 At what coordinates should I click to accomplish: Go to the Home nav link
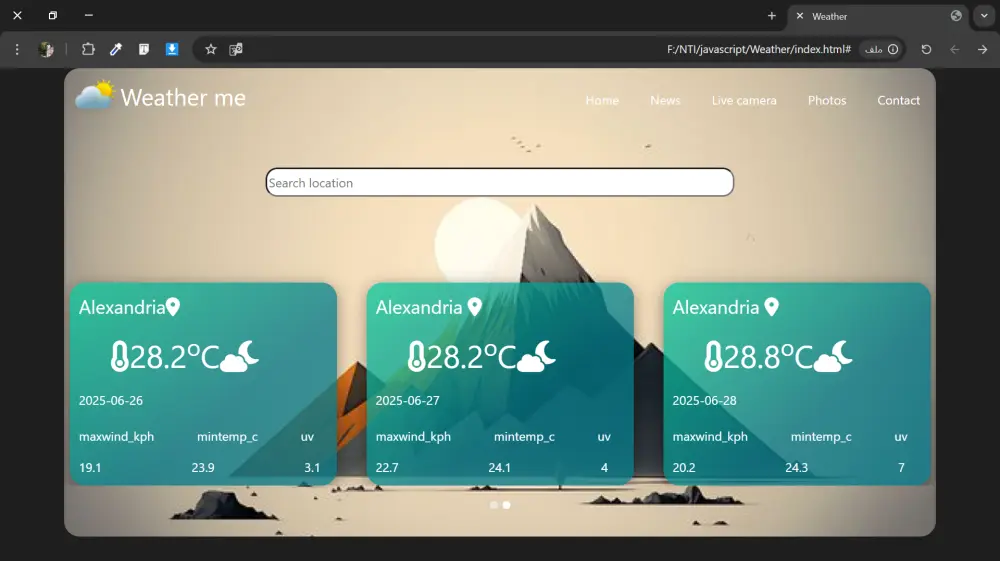tap(602, 100)
